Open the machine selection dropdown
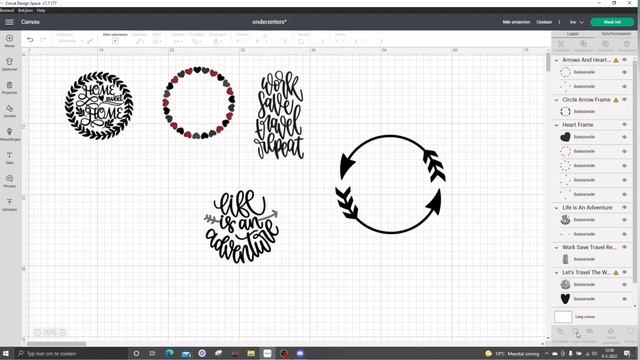Screen dimensions: 640x360 (x=577, y=22)
